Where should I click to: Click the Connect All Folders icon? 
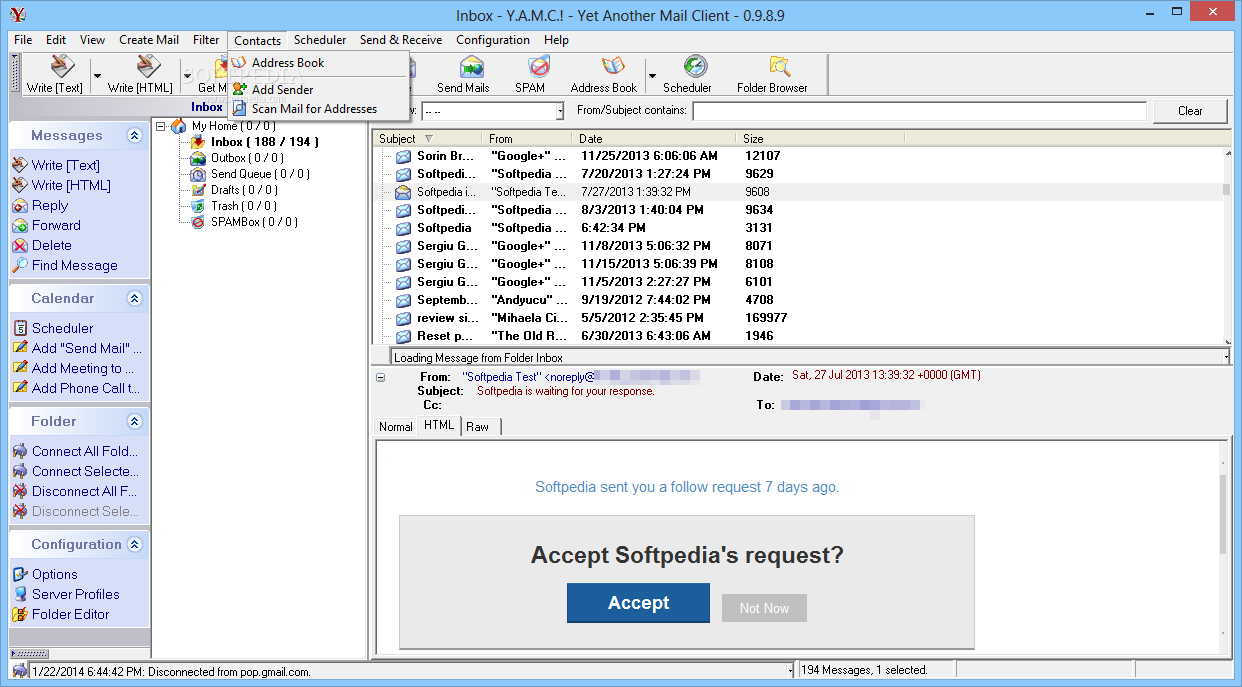20,451
